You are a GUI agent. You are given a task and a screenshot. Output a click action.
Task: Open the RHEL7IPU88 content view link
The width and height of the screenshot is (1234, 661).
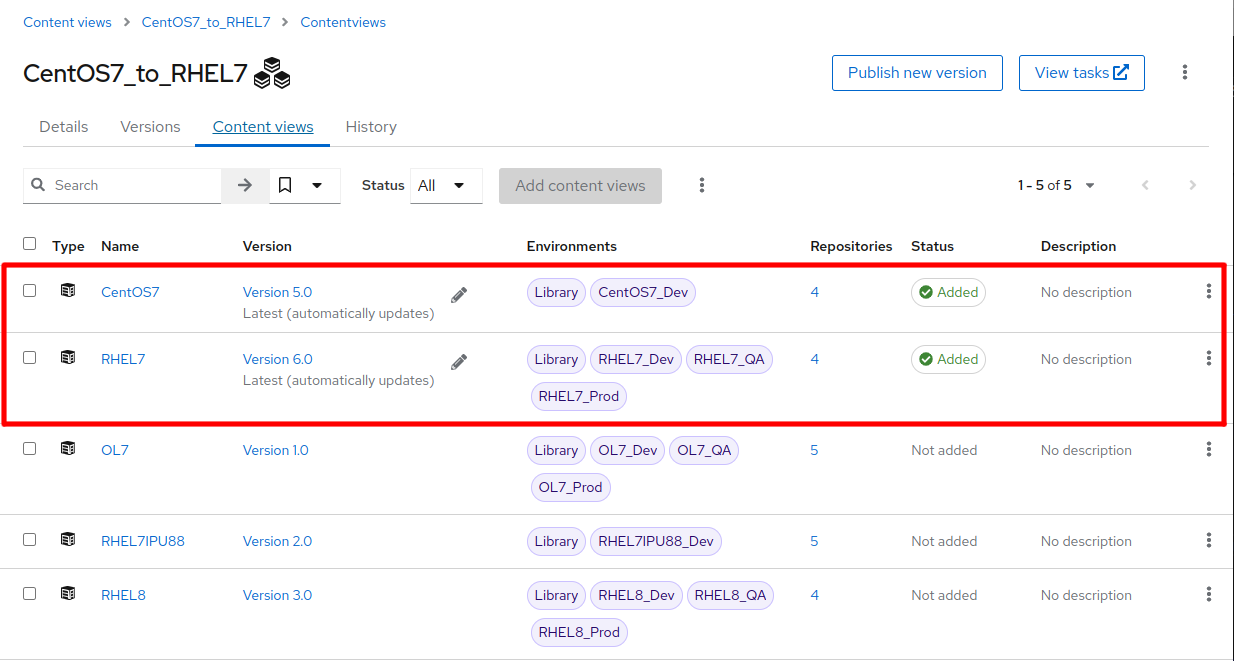(143, 541)
